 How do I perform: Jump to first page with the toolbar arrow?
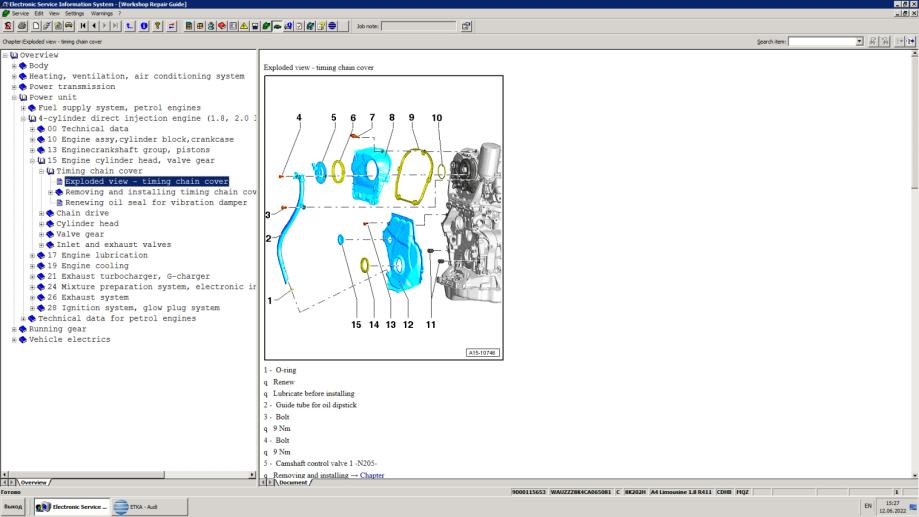tap(82, 26)
